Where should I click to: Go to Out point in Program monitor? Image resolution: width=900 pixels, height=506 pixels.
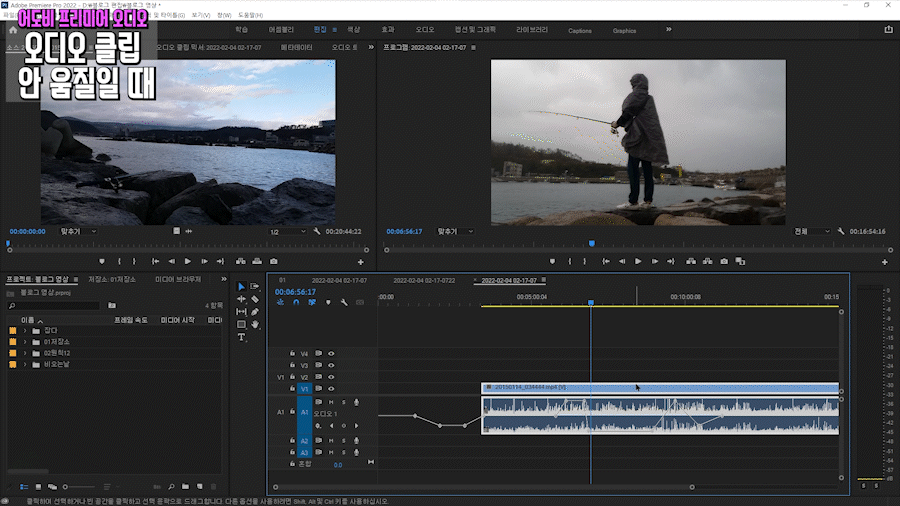coord(670,262)
